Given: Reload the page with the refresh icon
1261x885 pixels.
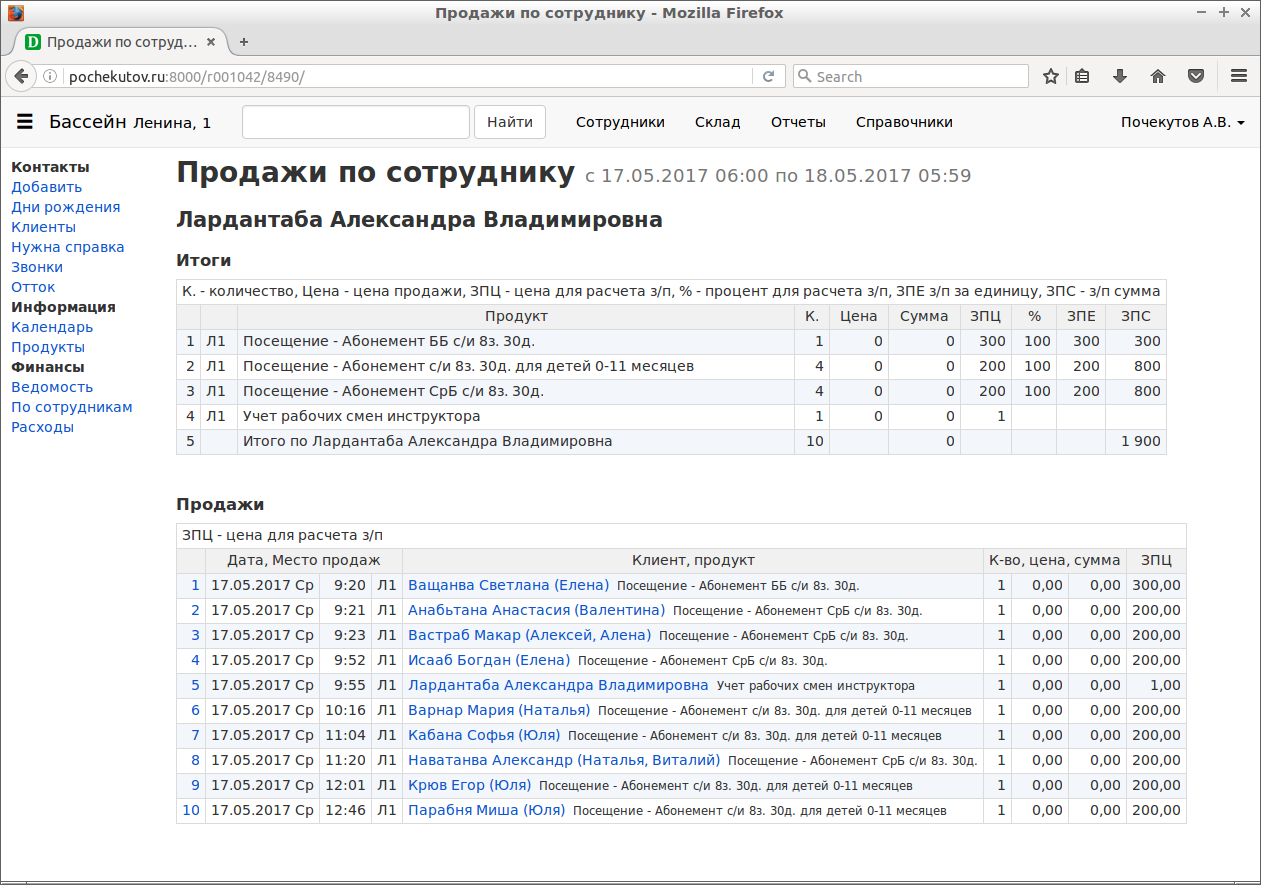Looking at the screenshot, I should (768, 77).
